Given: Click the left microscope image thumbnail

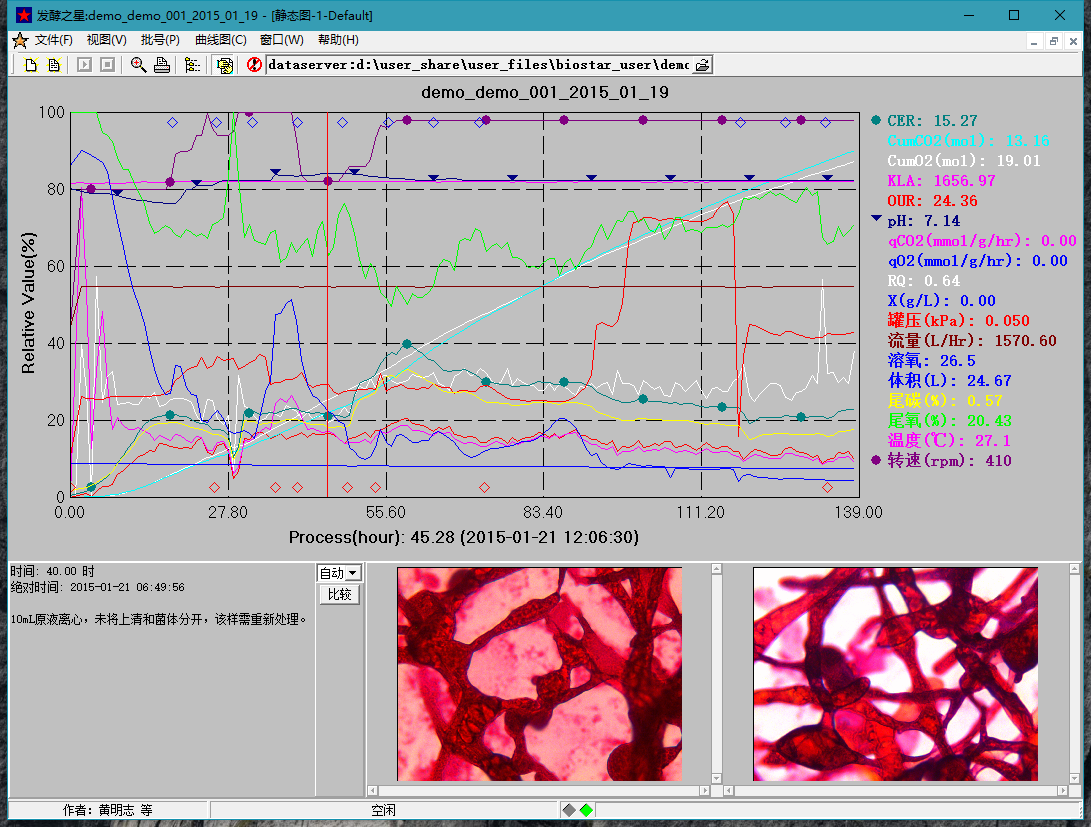Looking at the screenshot, I should [x=539, y=673].
